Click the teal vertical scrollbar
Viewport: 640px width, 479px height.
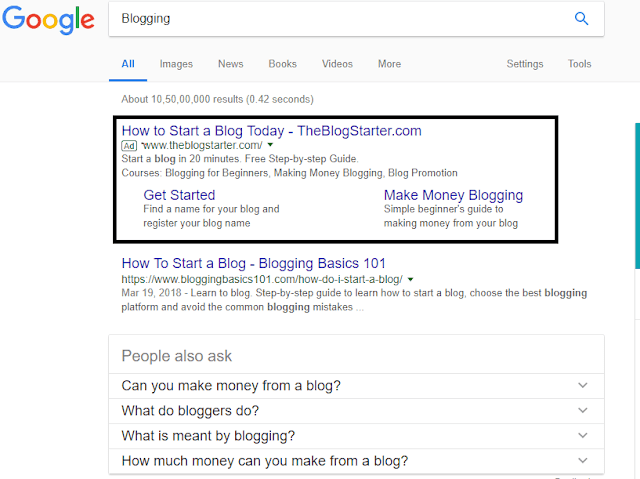click(638, 196)
